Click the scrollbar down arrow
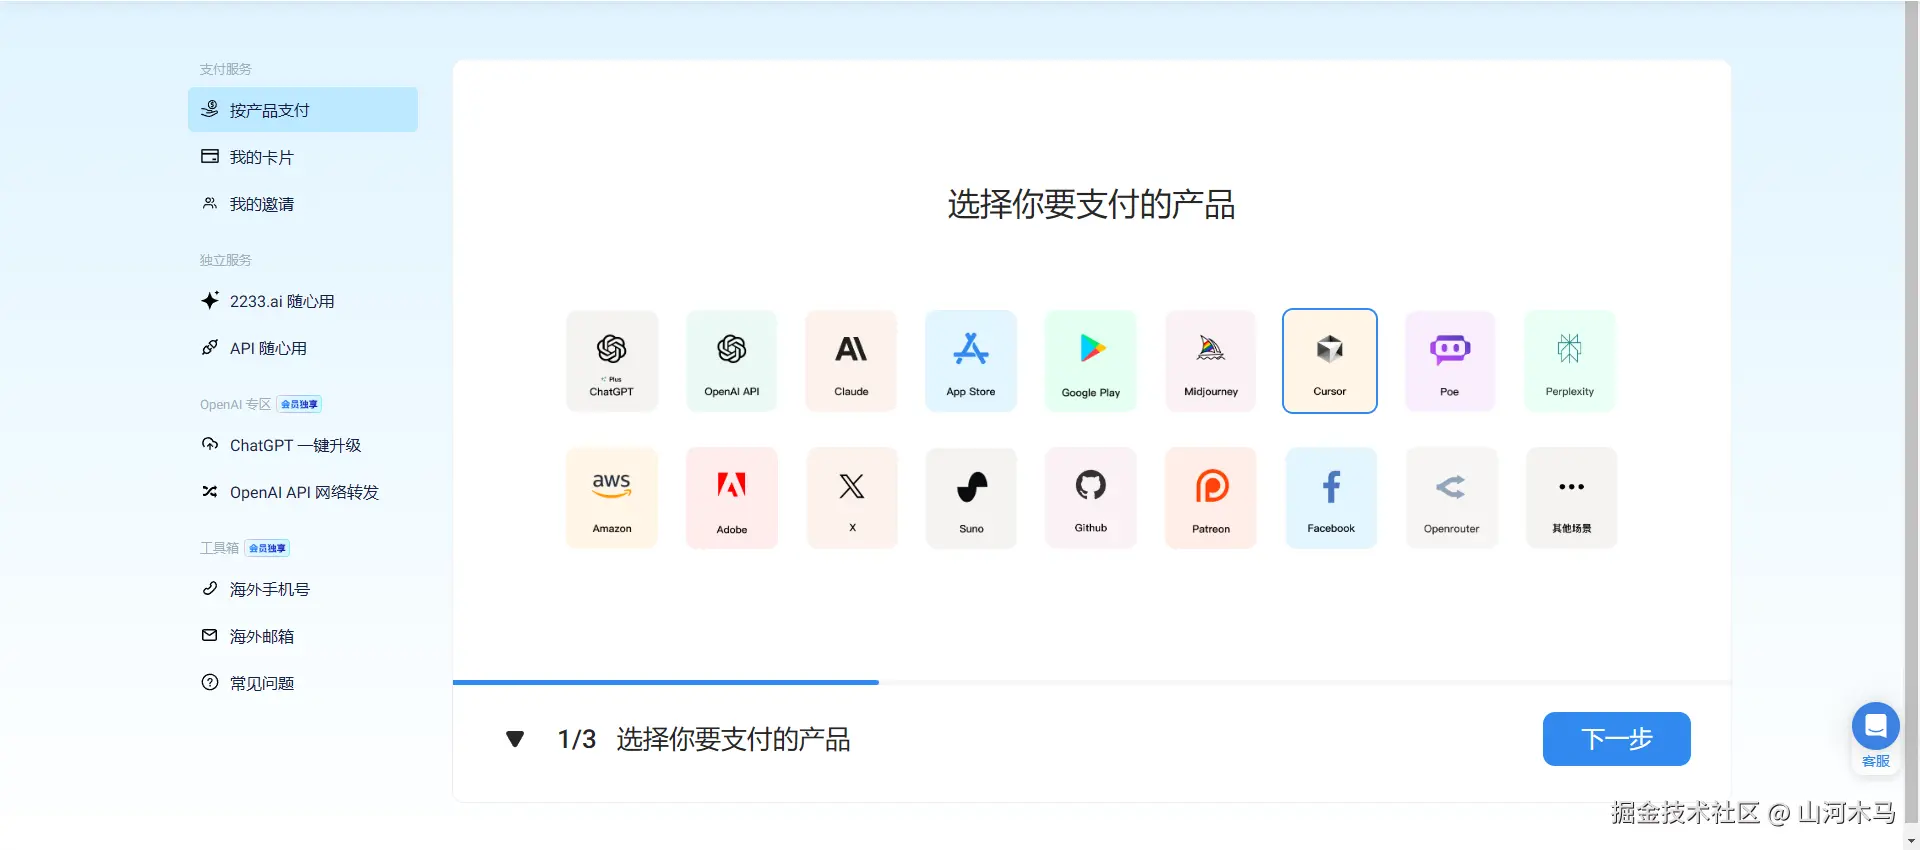Image resolution: width=1920 pixels, height=850 pixels. 1912,841
